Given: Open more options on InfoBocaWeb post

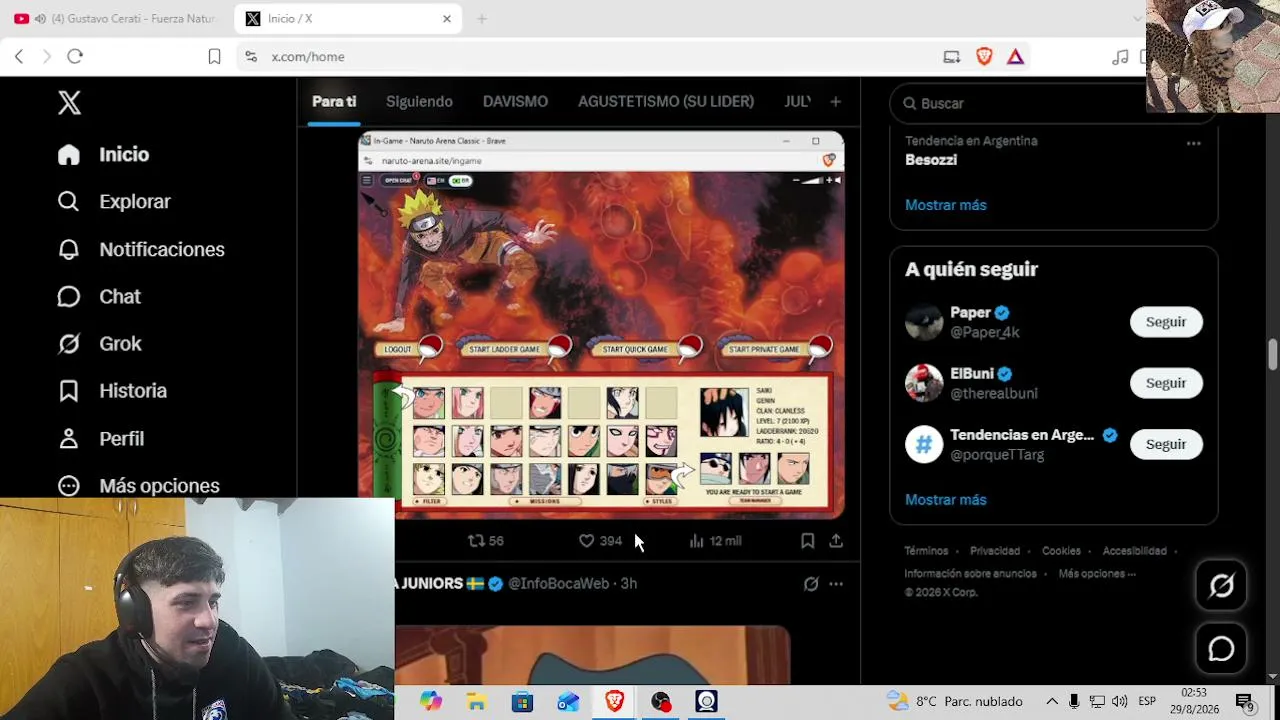Looking at the screenshot, I should pyautogui.click(x=836, y=583).
